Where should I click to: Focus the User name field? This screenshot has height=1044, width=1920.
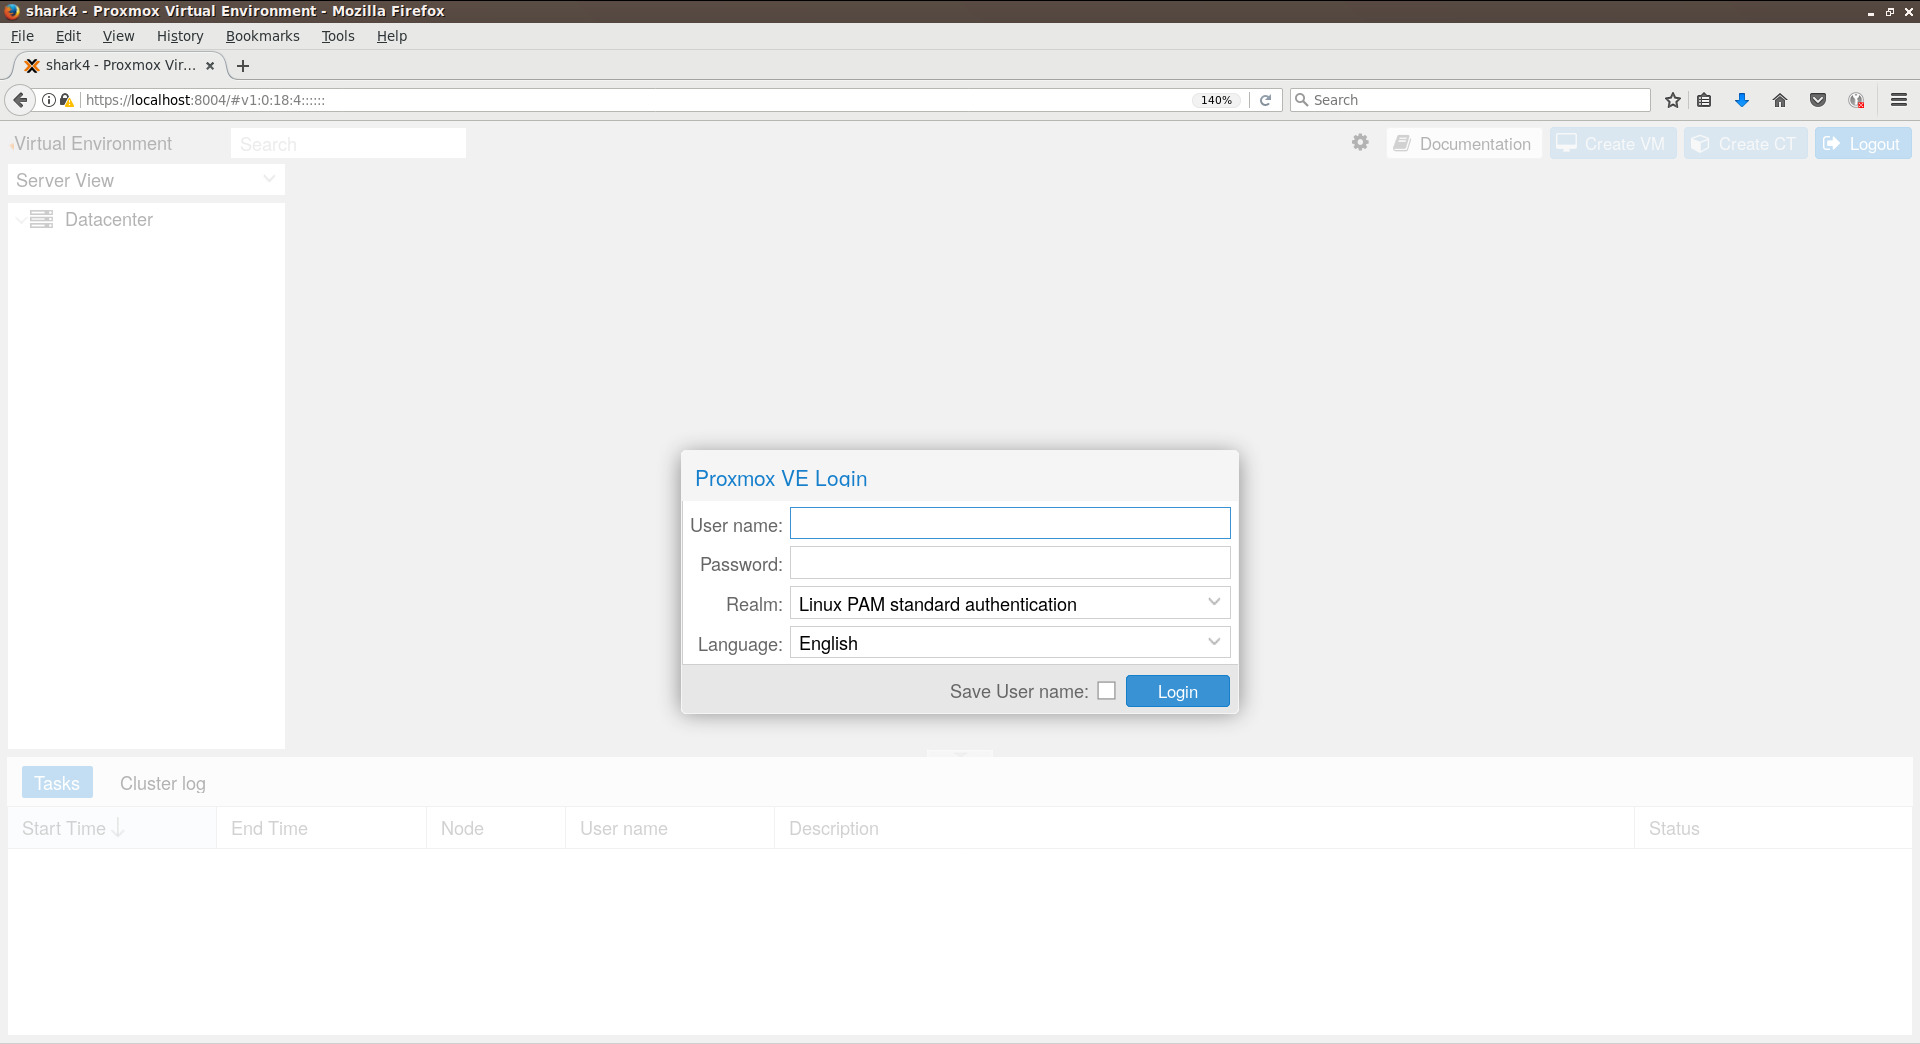(x=1009, y=523)
